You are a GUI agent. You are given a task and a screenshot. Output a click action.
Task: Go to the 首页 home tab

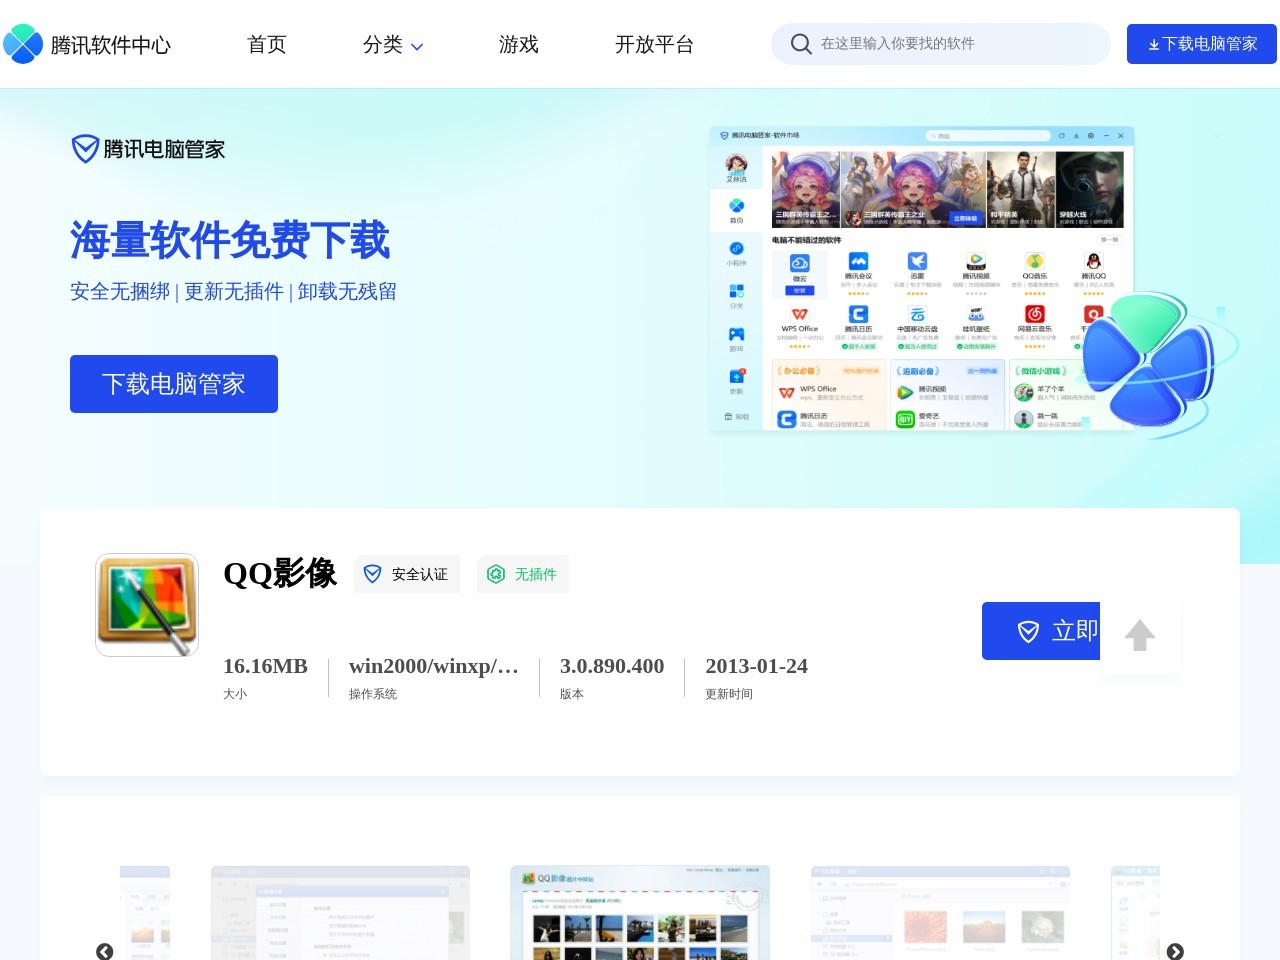(267, 44)
